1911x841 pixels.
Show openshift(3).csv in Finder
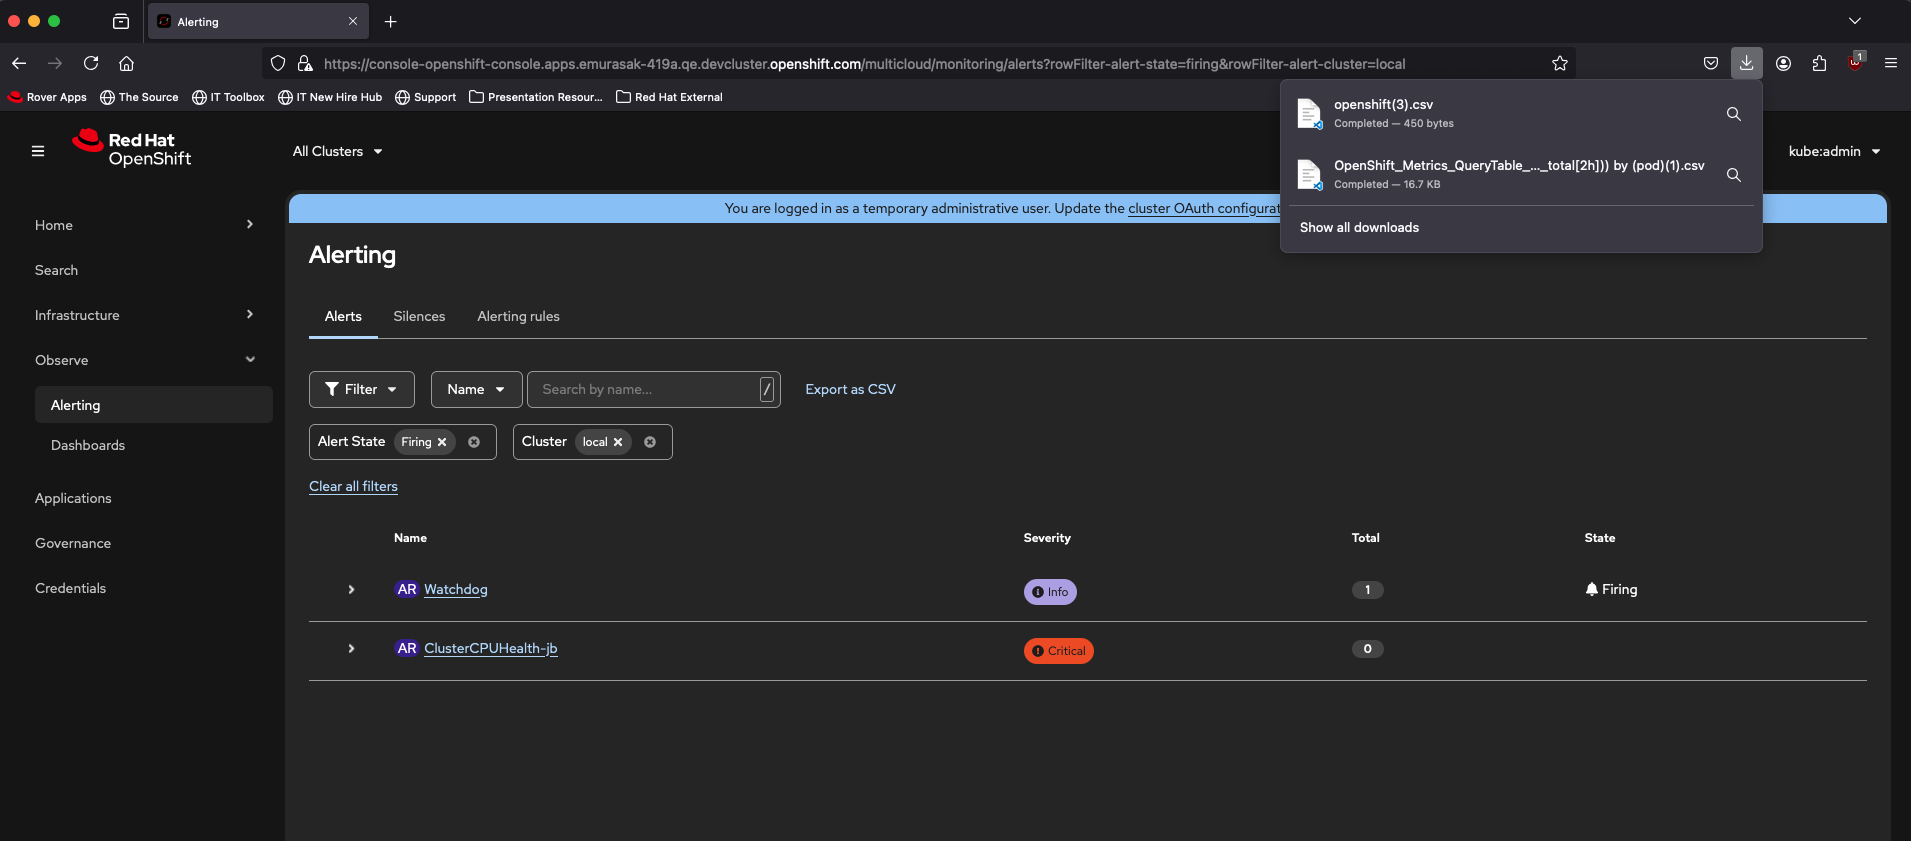(1734, 114)
